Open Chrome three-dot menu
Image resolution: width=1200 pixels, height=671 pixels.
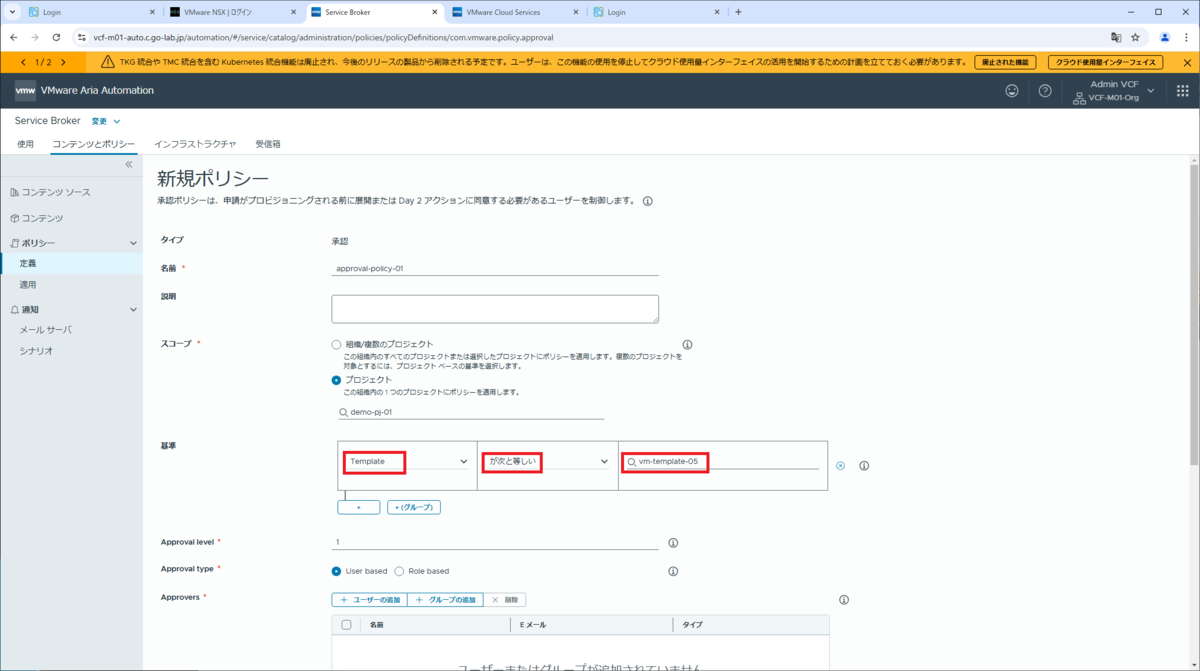coord(1187,37)
